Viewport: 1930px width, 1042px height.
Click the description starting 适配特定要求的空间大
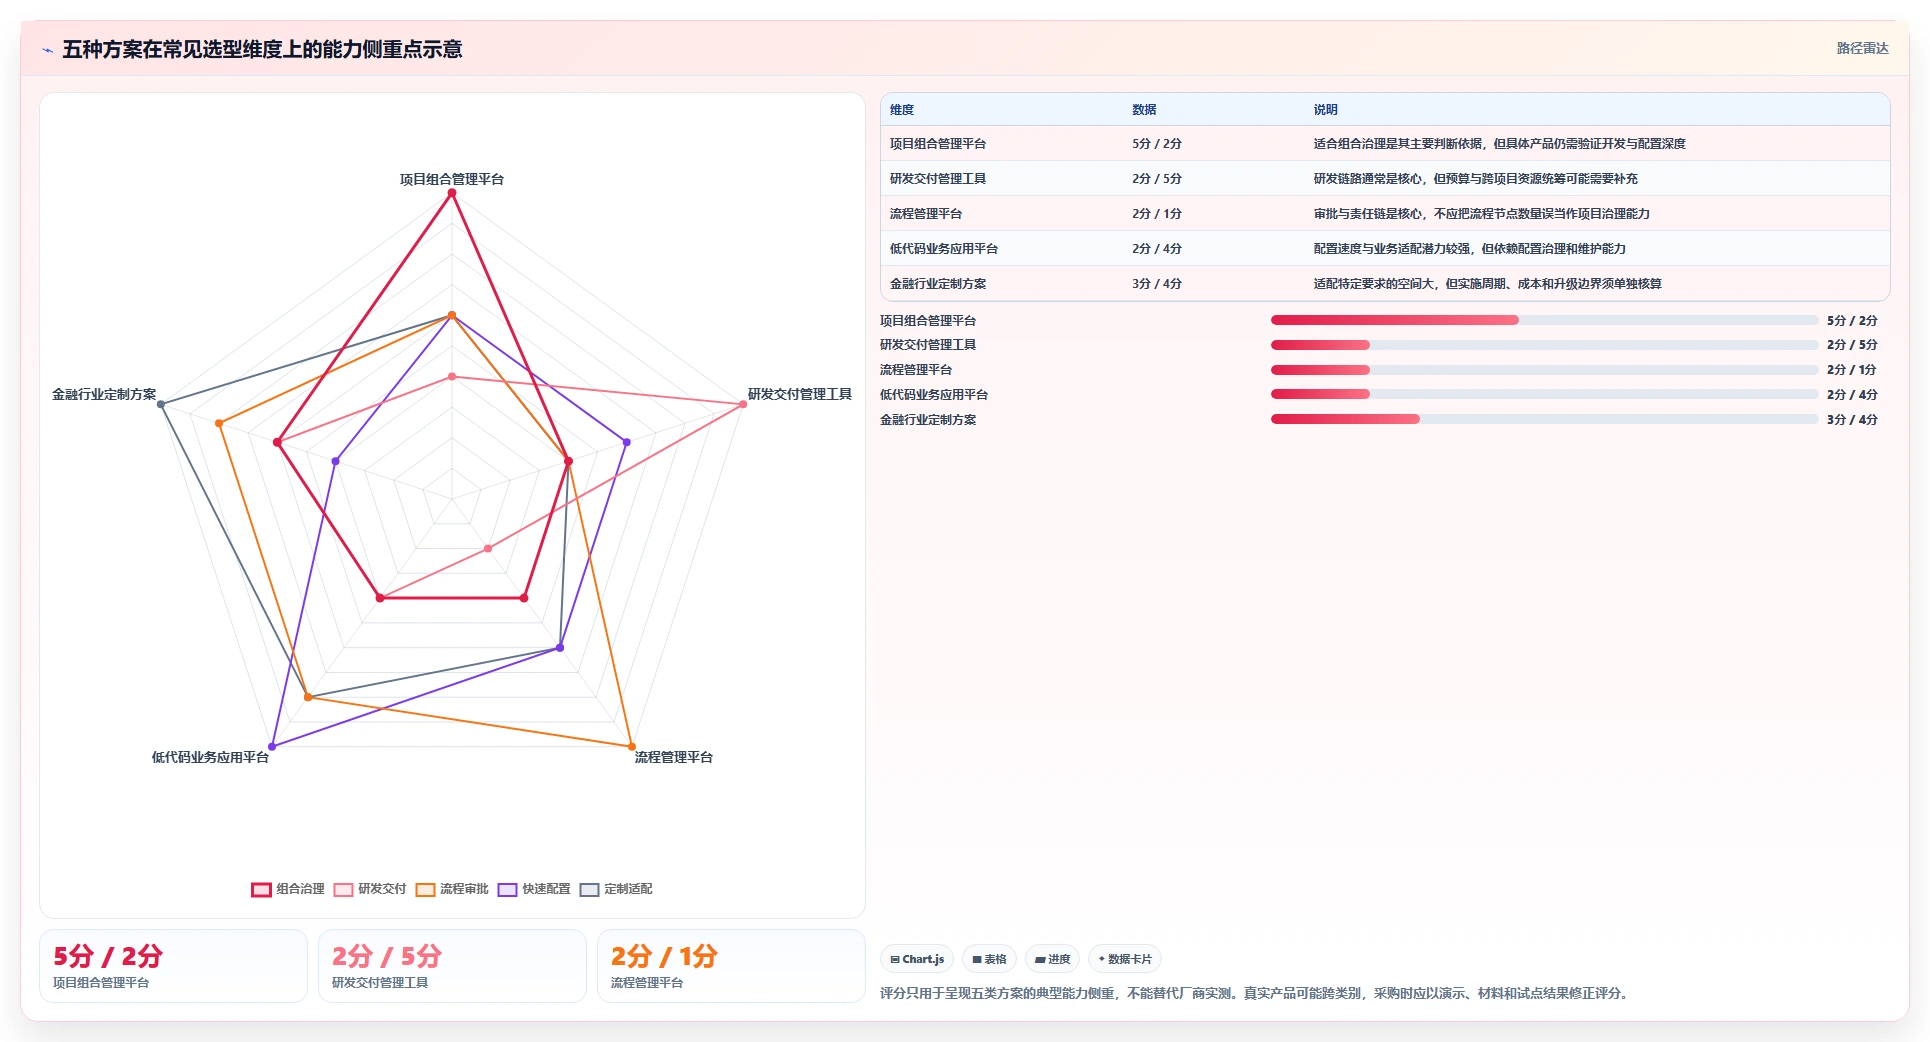[1487, 284]
